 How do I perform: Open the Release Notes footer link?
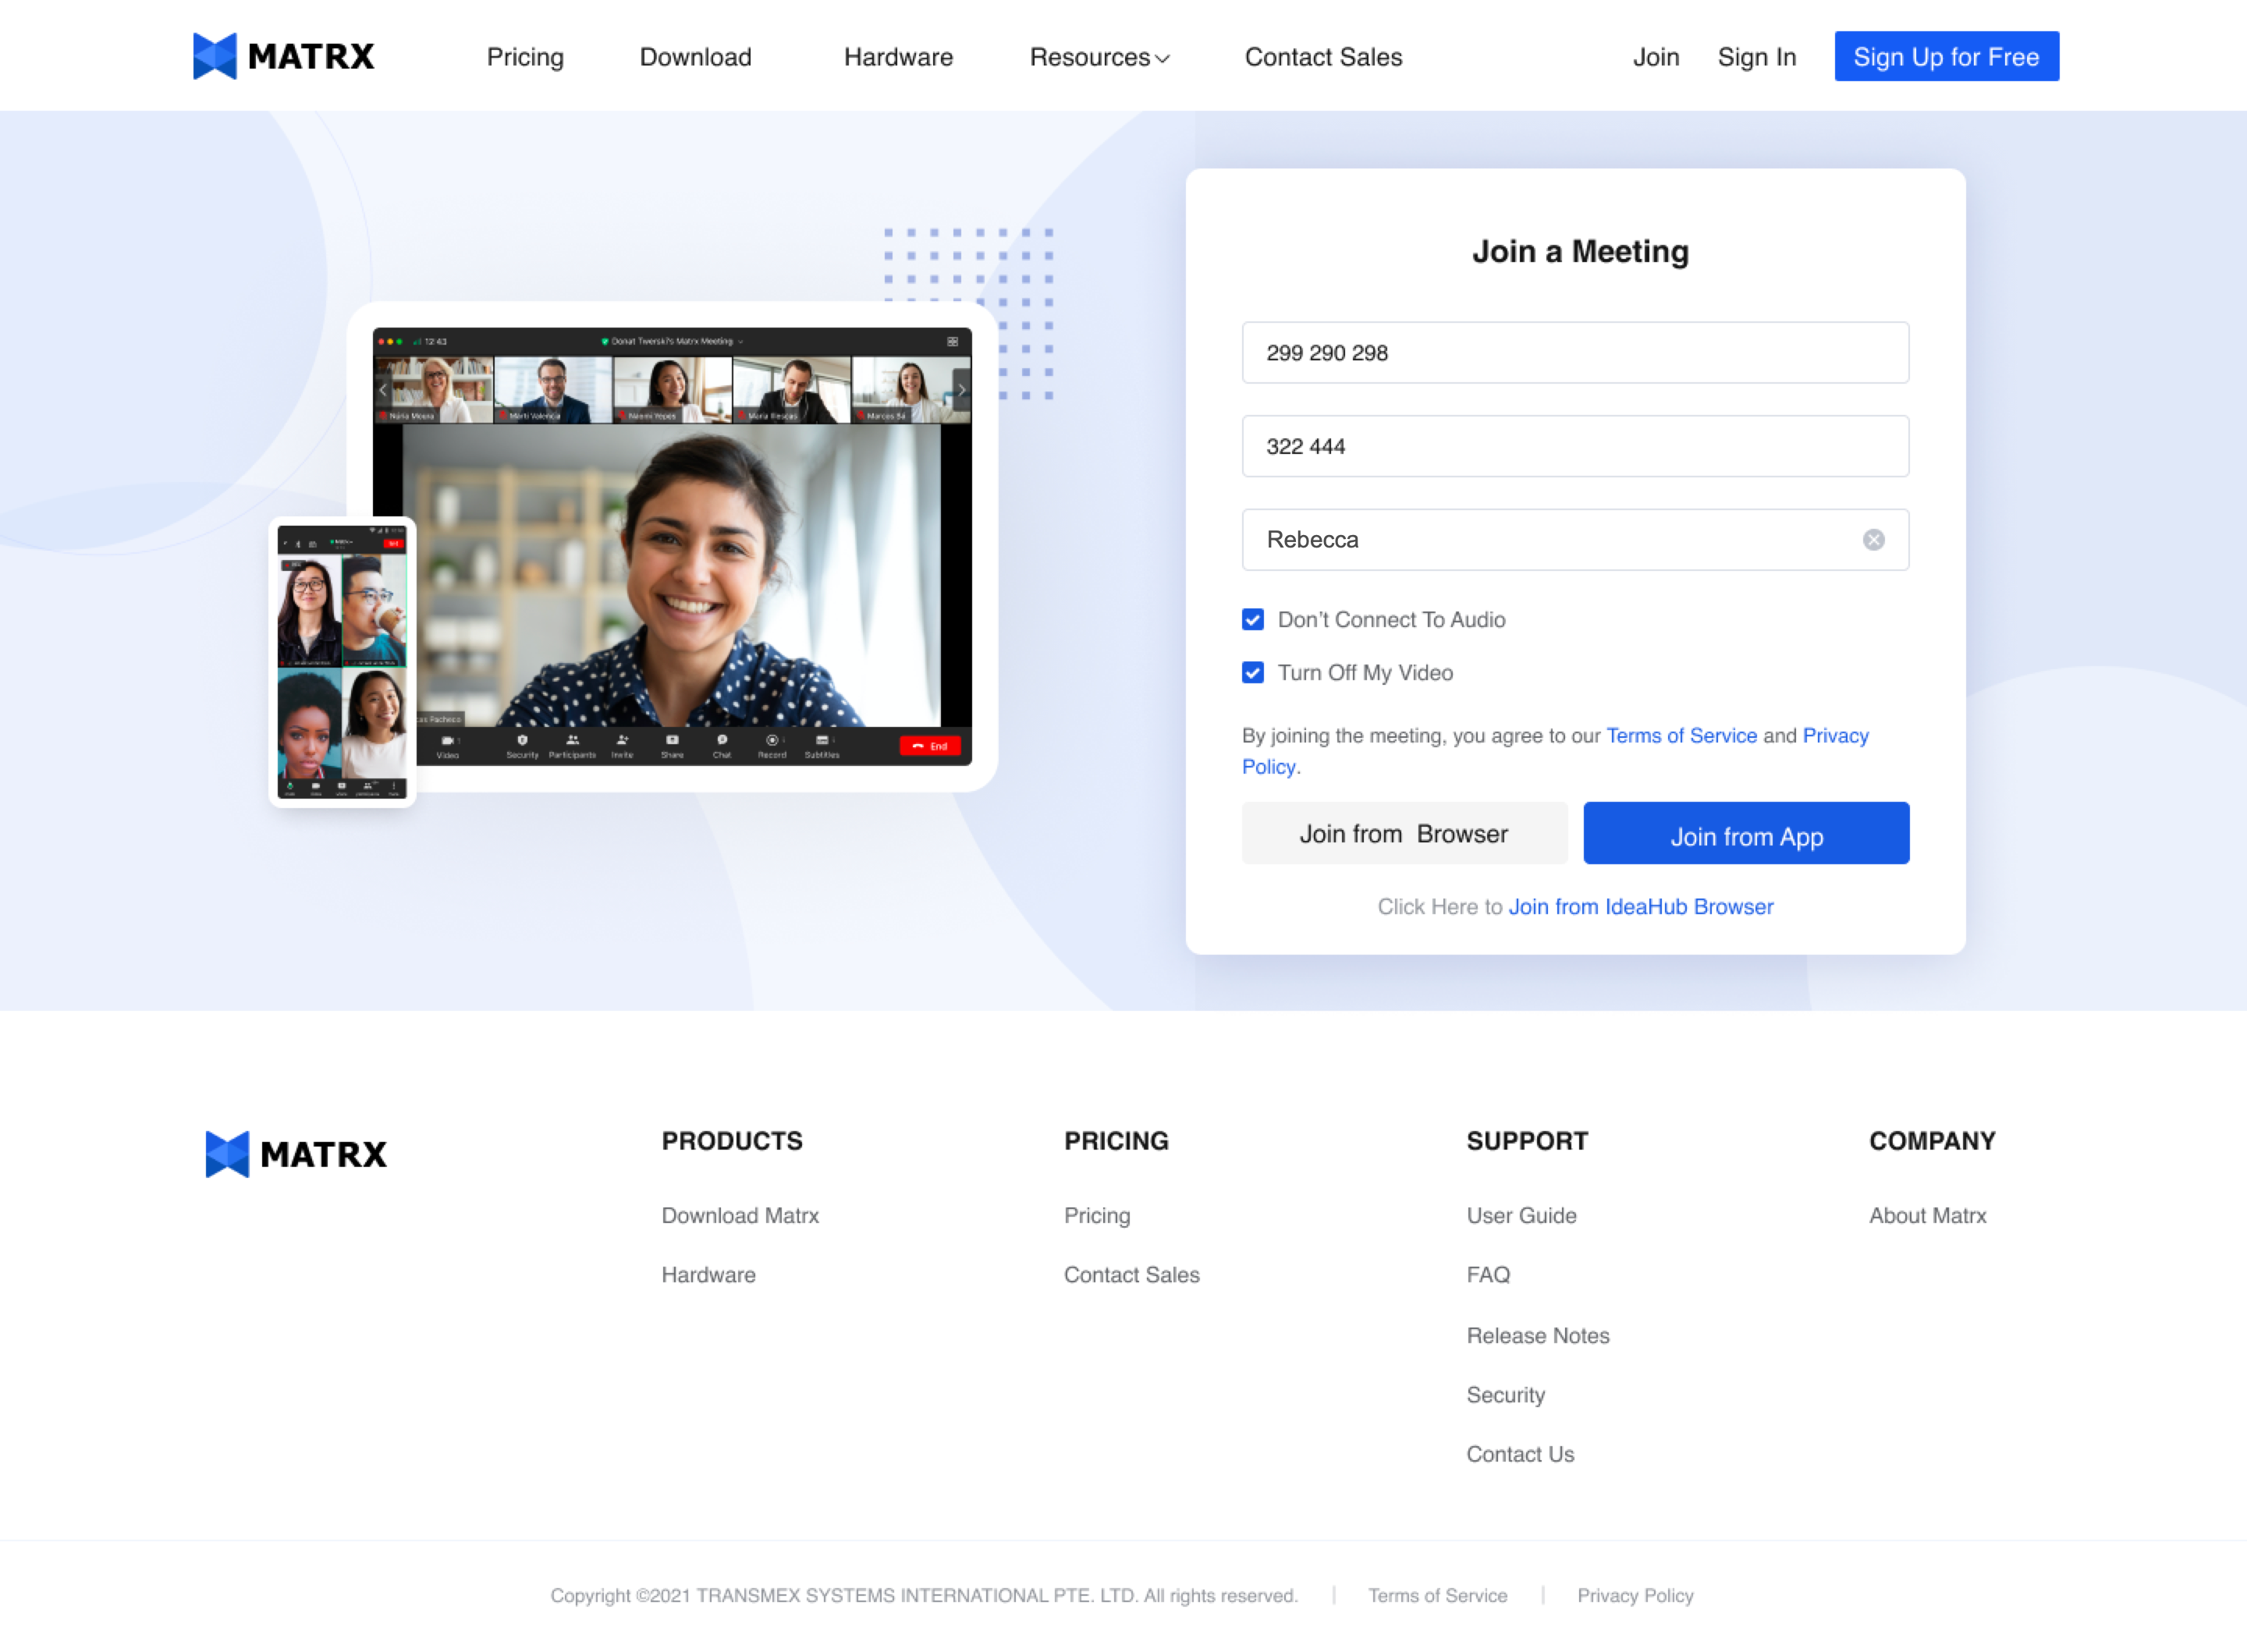tap(1537, 1335)
